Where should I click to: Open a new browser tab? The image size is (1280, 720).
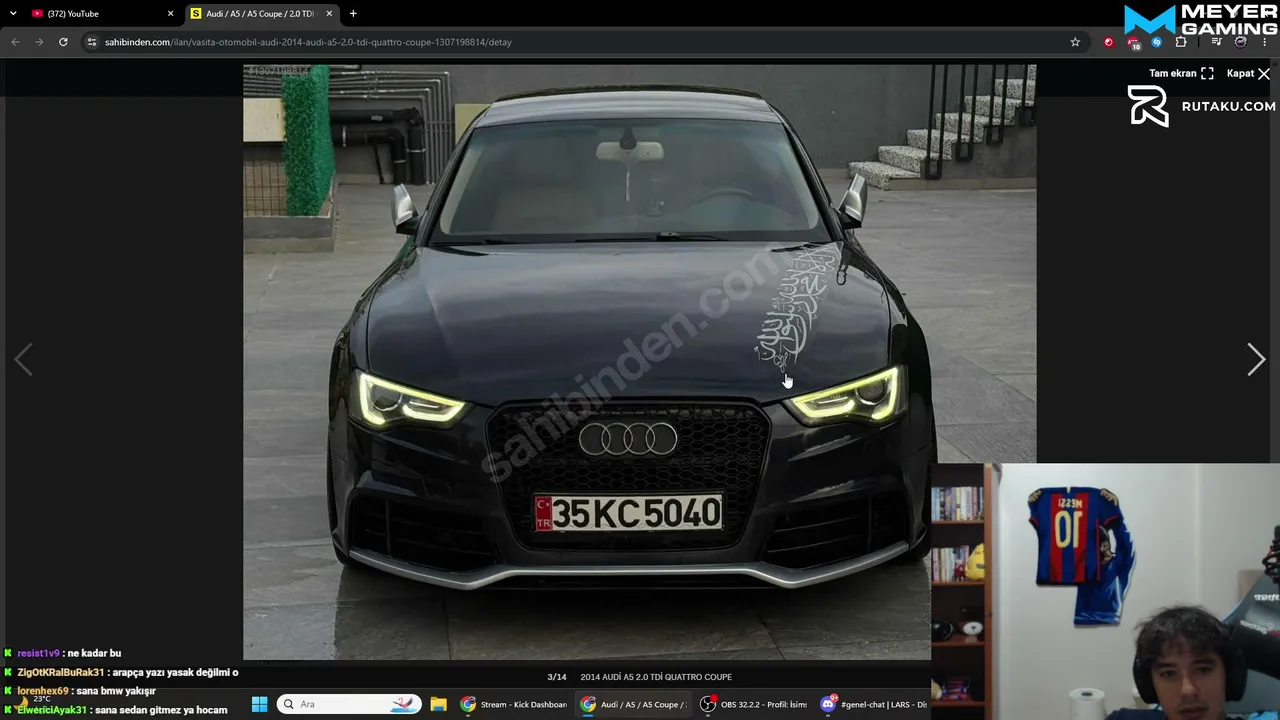tap(353, 14)
